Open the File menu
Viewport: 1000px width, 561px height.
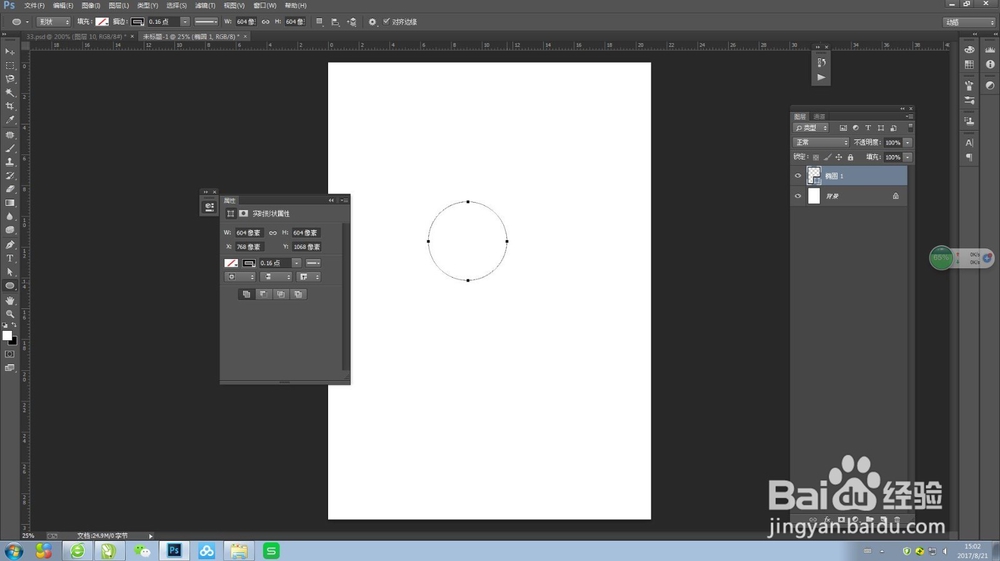tap(34, 5)
